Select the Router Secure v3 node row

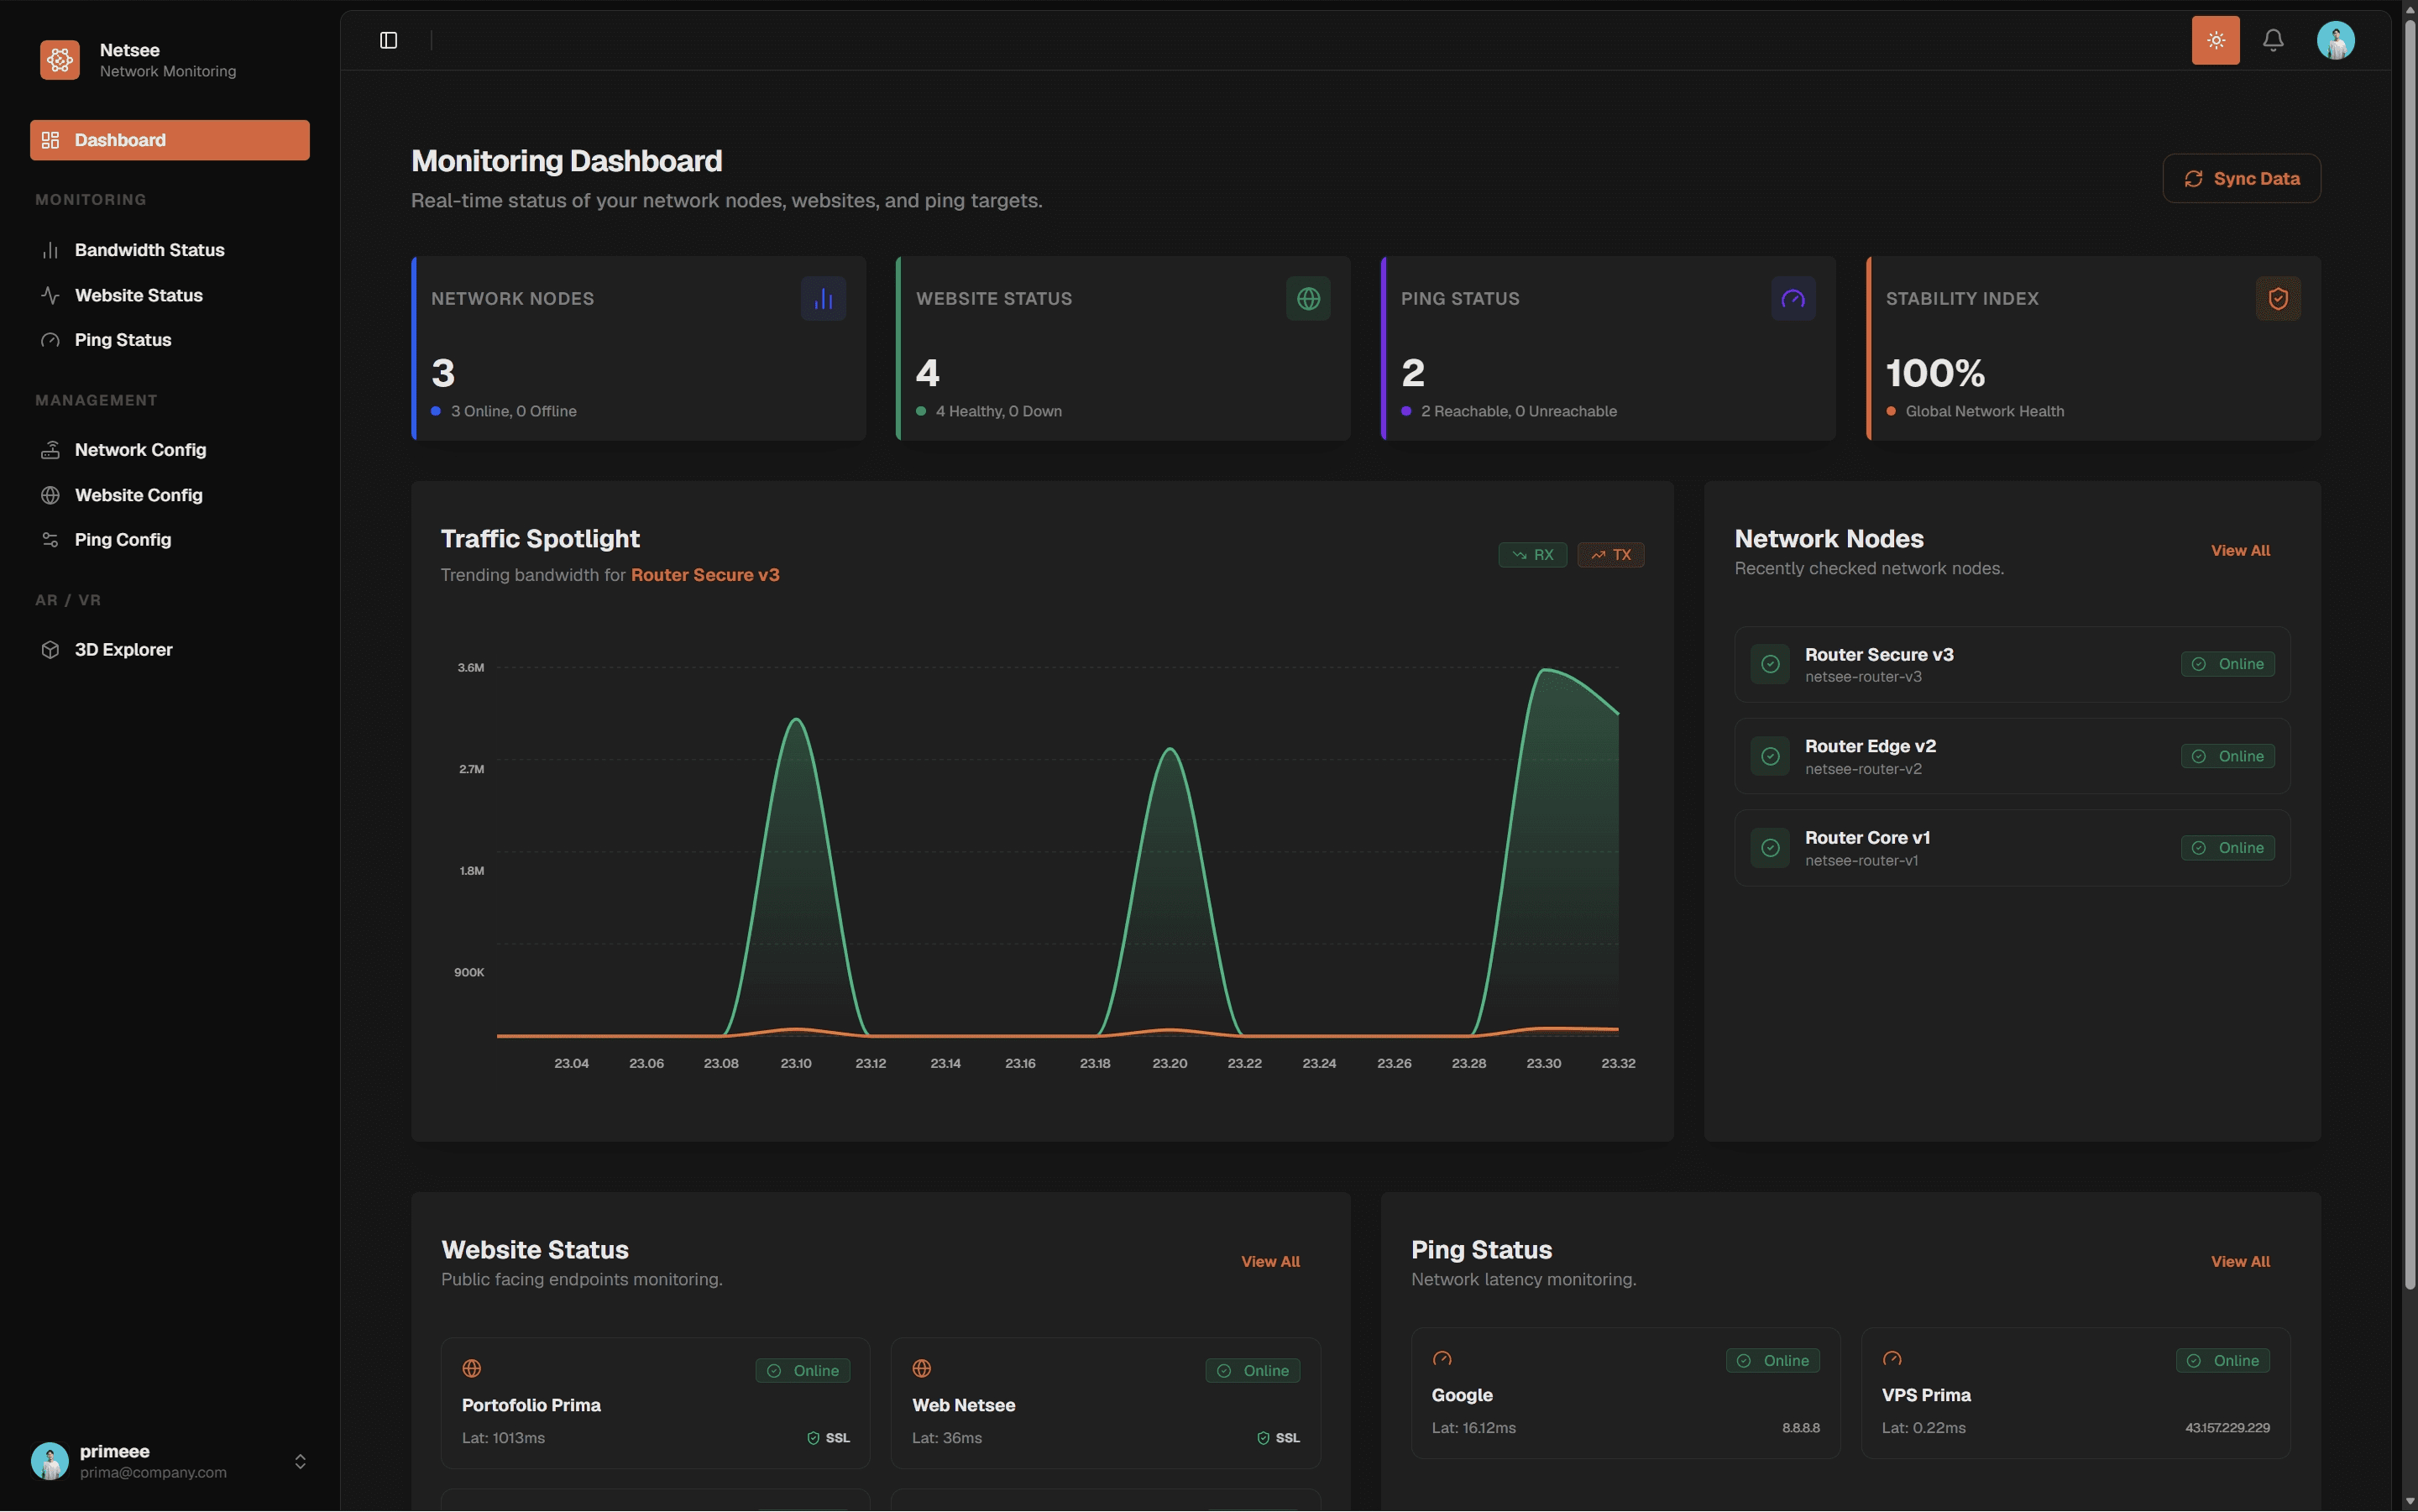point(2012,664)
